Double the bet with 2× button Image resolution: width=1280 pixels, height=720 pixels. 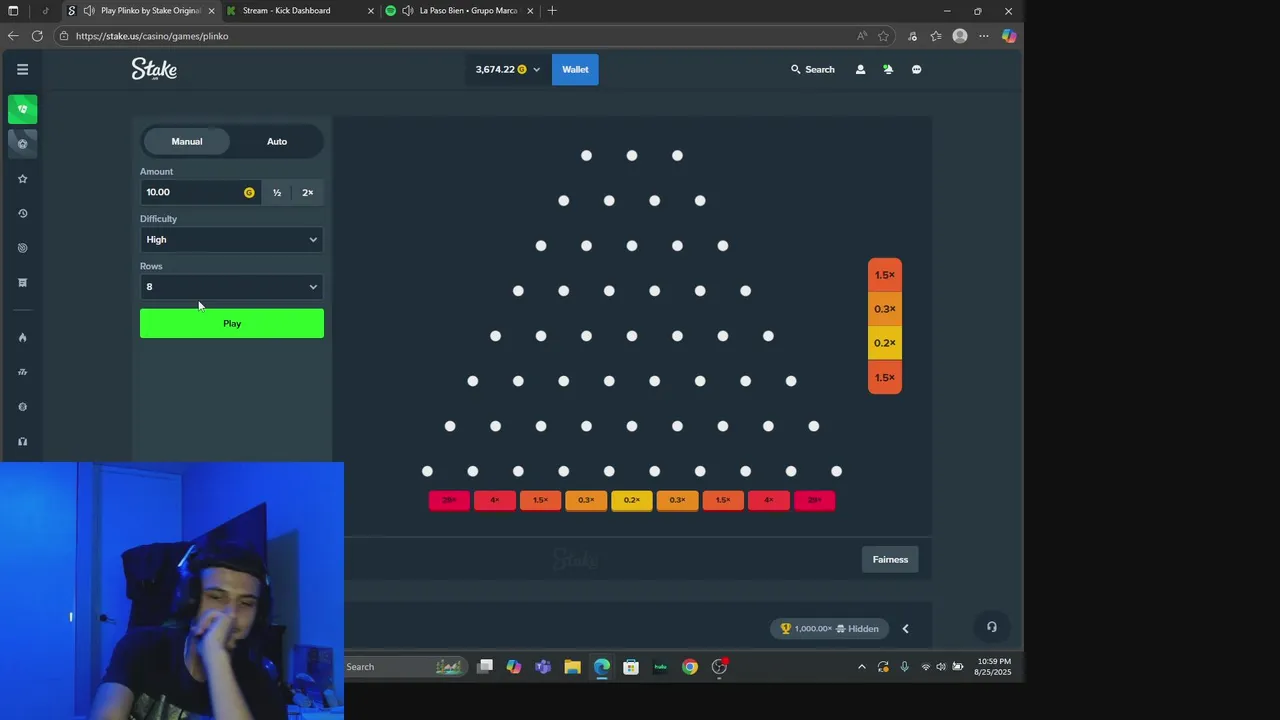point(307,192)
